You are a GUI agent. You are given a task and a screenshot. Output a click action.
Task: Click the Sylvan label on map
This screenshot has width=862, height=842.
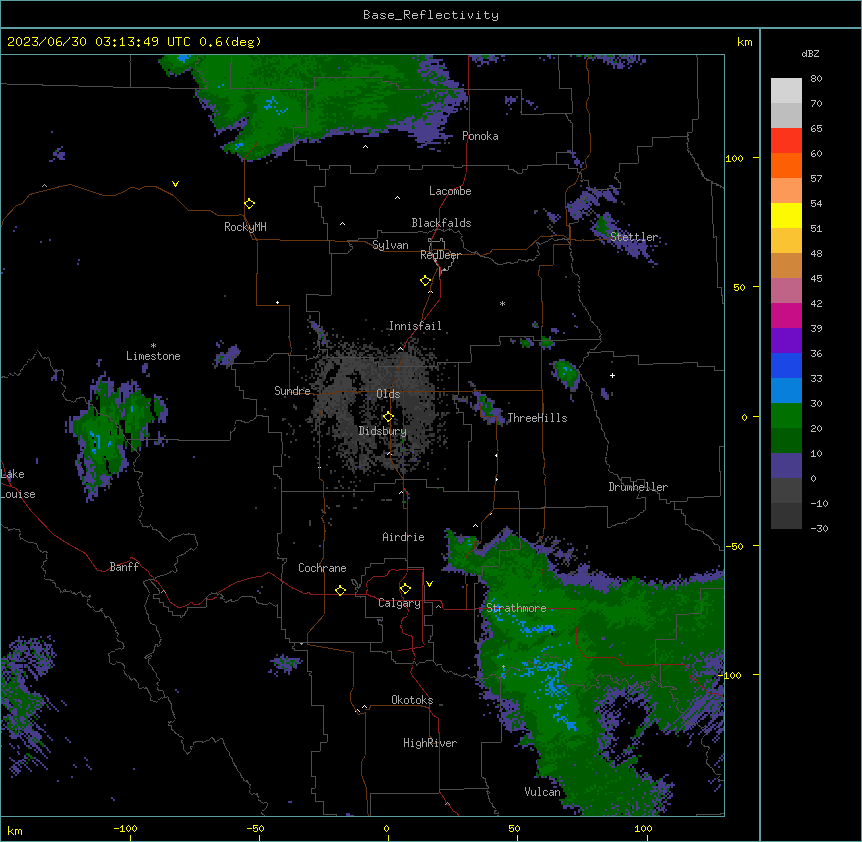390,245
